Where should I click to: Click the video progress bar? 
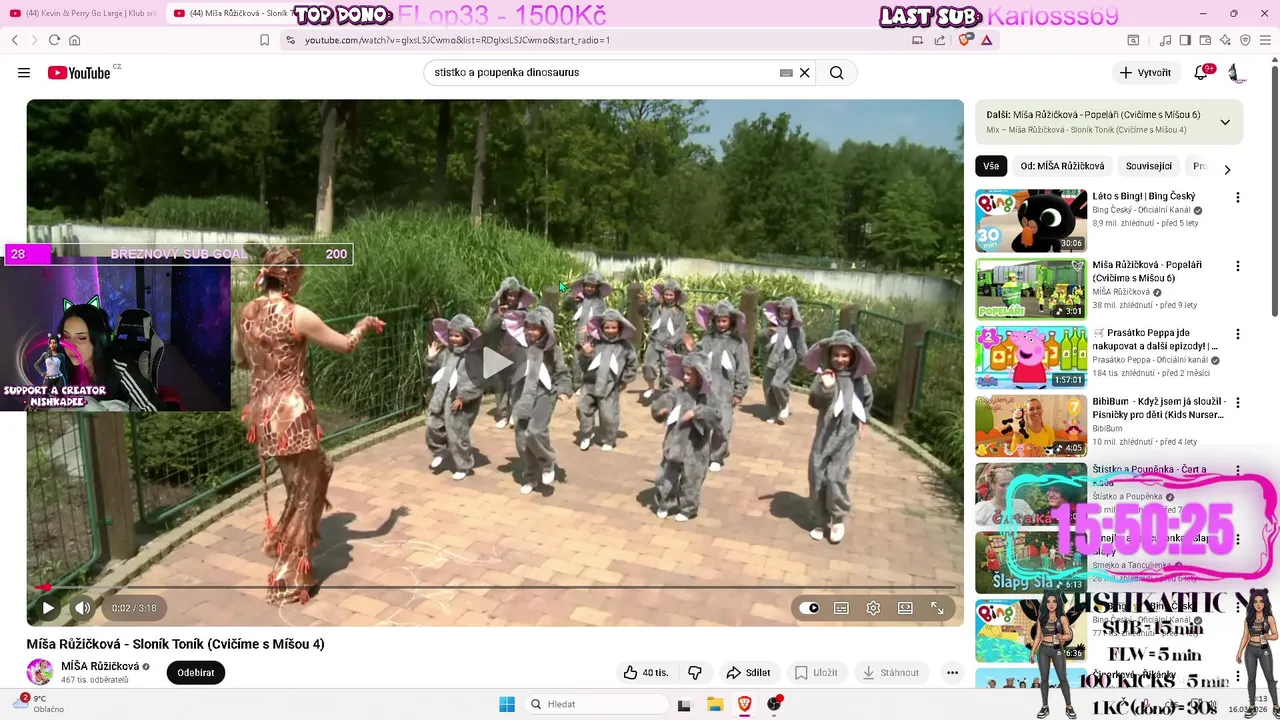(x=495, y=587)
